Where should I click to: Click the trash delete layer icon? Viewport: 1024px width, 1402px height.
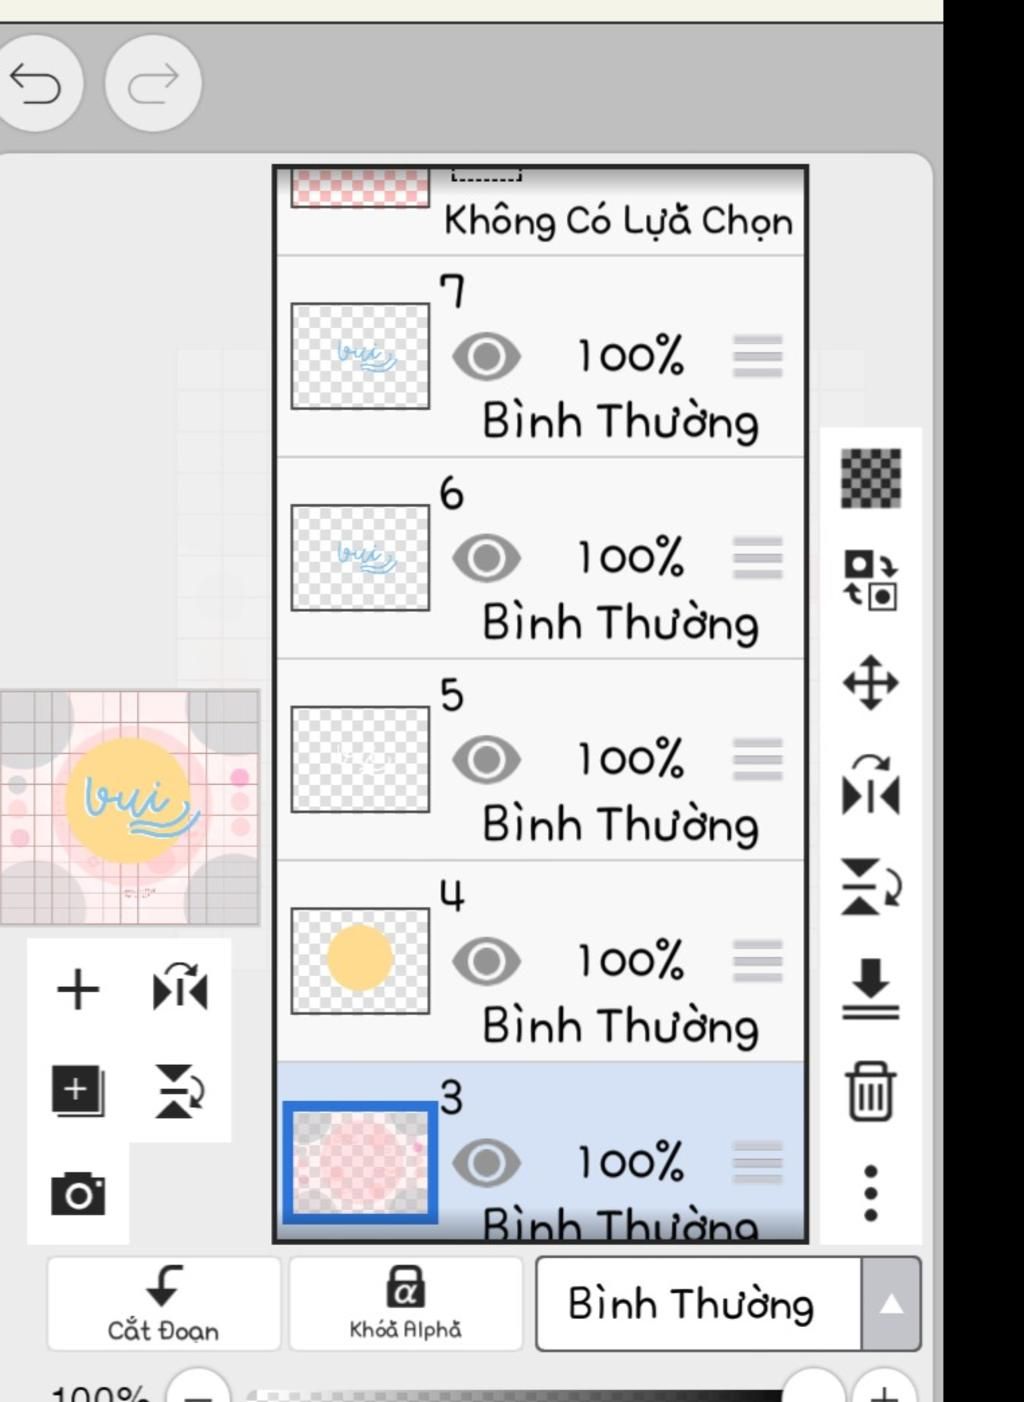[x=871, y=1092]
